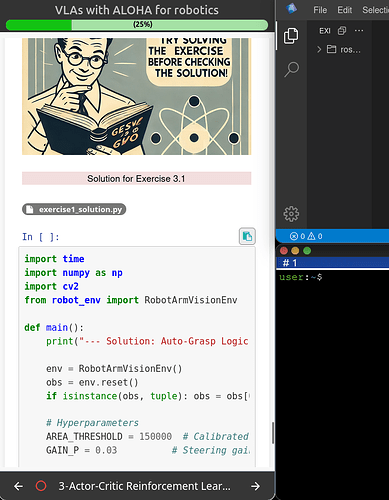Open the Manage gear in VS Code
This screenshot has height=500, width=389.
pyautogui.click(x=291, y=214)
